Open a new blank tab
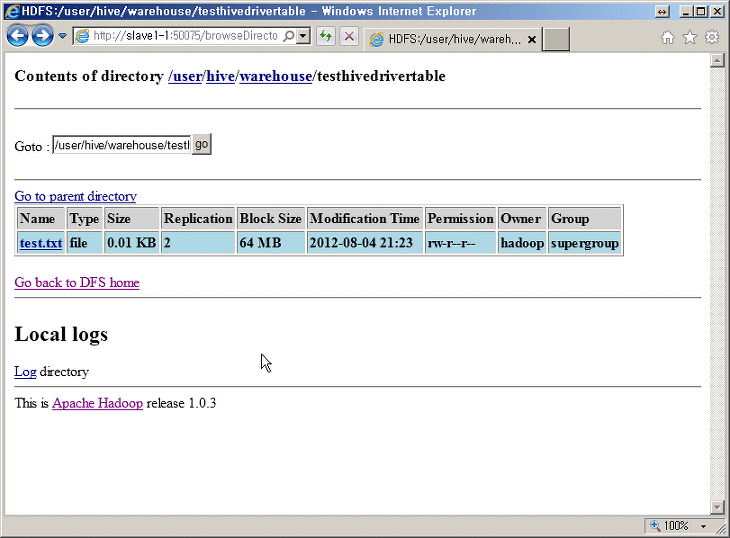 [x=556, y=40]
